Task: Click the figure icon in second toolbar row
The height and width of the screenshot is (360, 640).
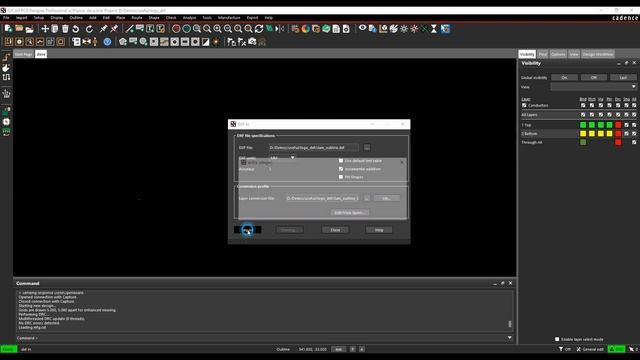Action: pyautogui.click(x=95, y=42)
